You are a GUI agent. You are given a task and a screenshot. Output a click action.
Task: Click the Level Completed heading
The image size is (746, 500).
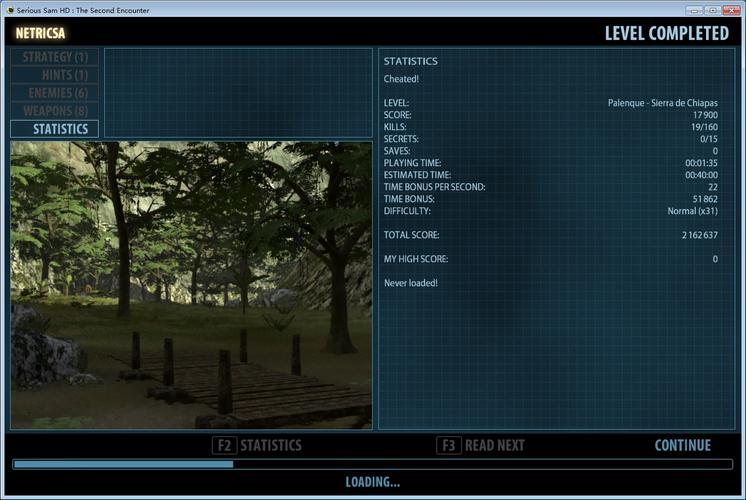coord(667,33)
